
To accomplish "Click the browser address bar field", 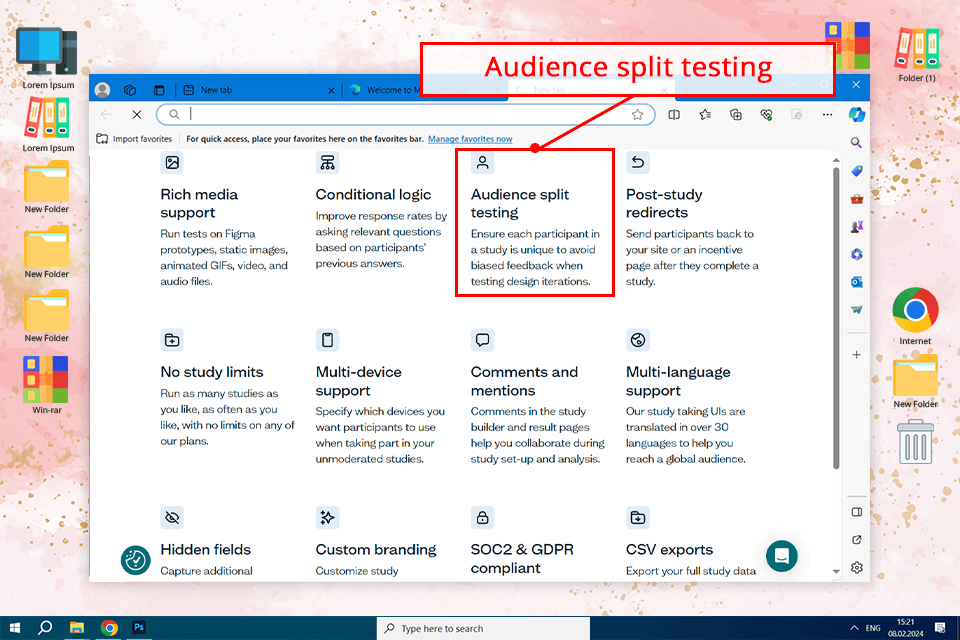I will point(400,115).
